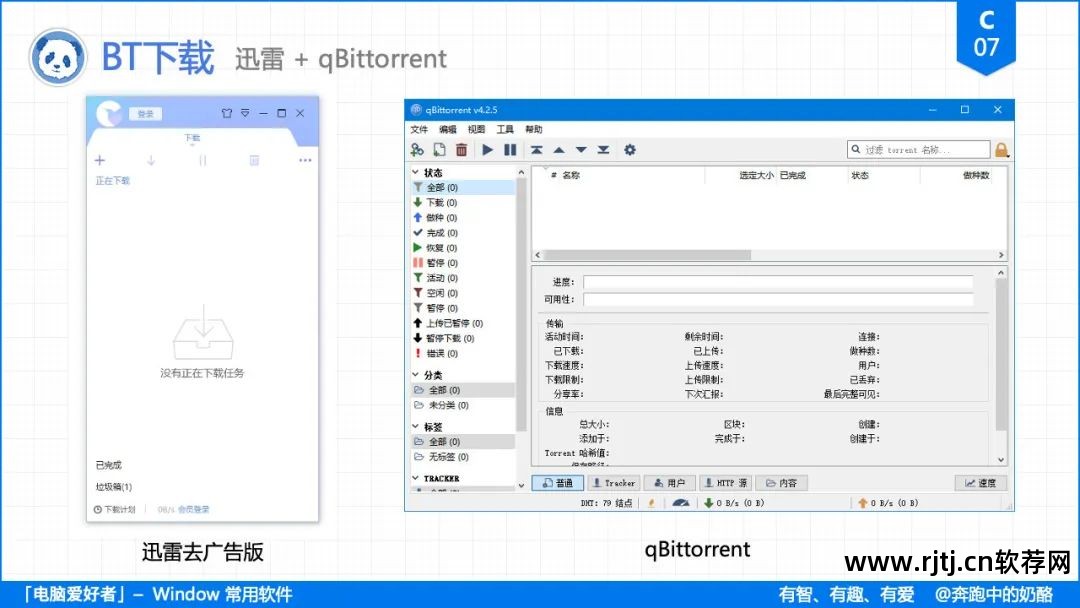Select 全部 (0) under 状态 filters

click(x=463, y=187)
